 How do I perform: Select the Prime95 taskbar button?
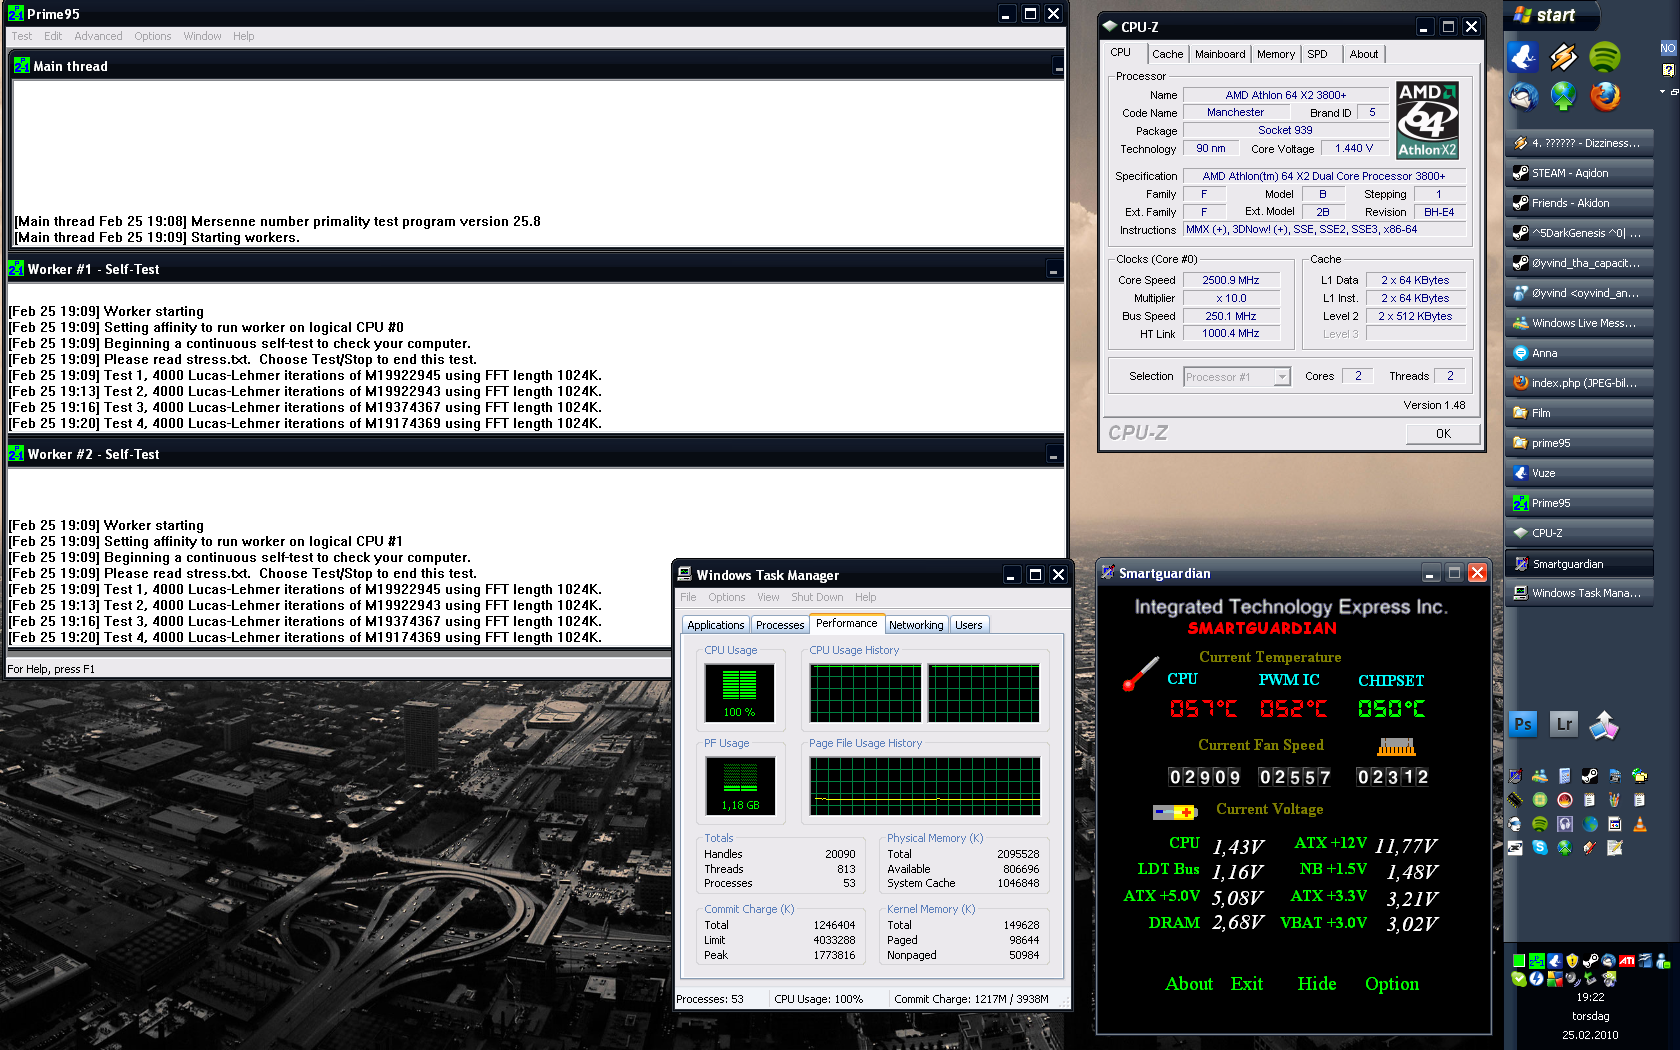pyautogui.click(x=1580, y=503)
